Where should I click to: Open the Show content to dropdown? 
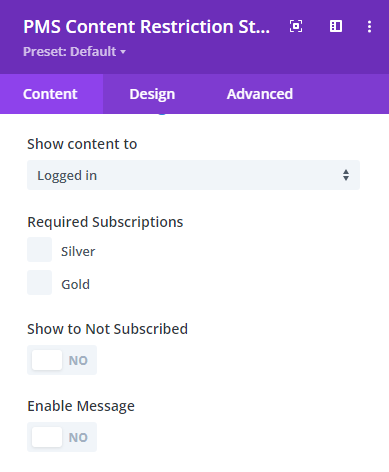tap(193, 175)
